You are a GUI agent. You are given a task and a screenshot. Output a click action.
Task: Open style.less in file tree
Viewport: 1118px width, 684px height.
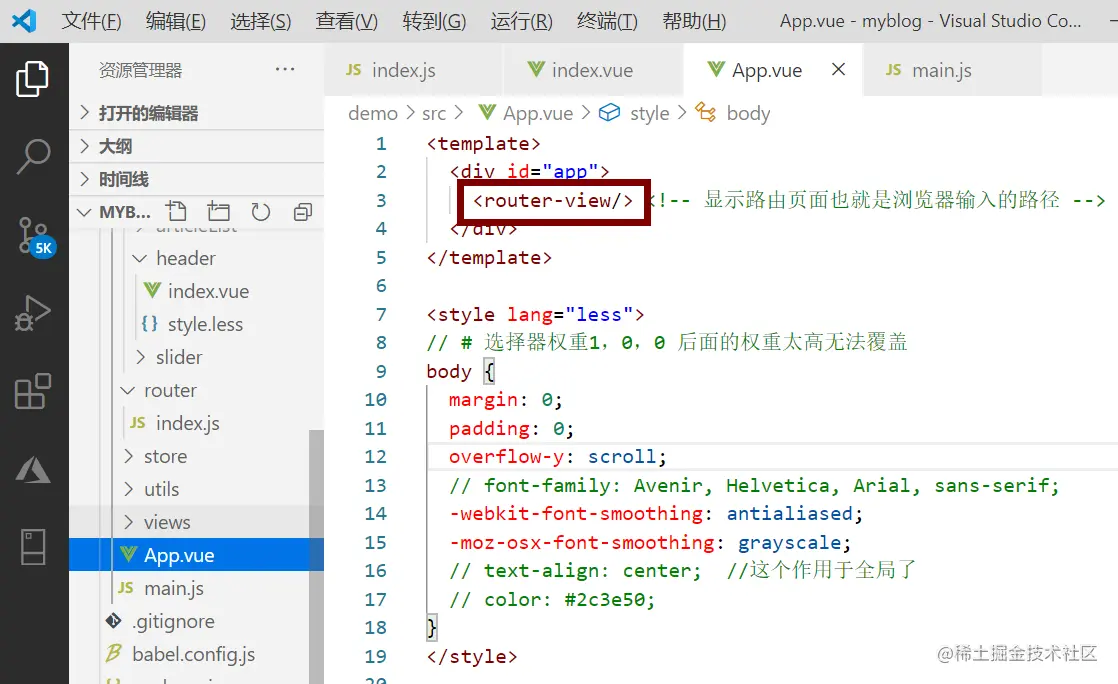196,325
